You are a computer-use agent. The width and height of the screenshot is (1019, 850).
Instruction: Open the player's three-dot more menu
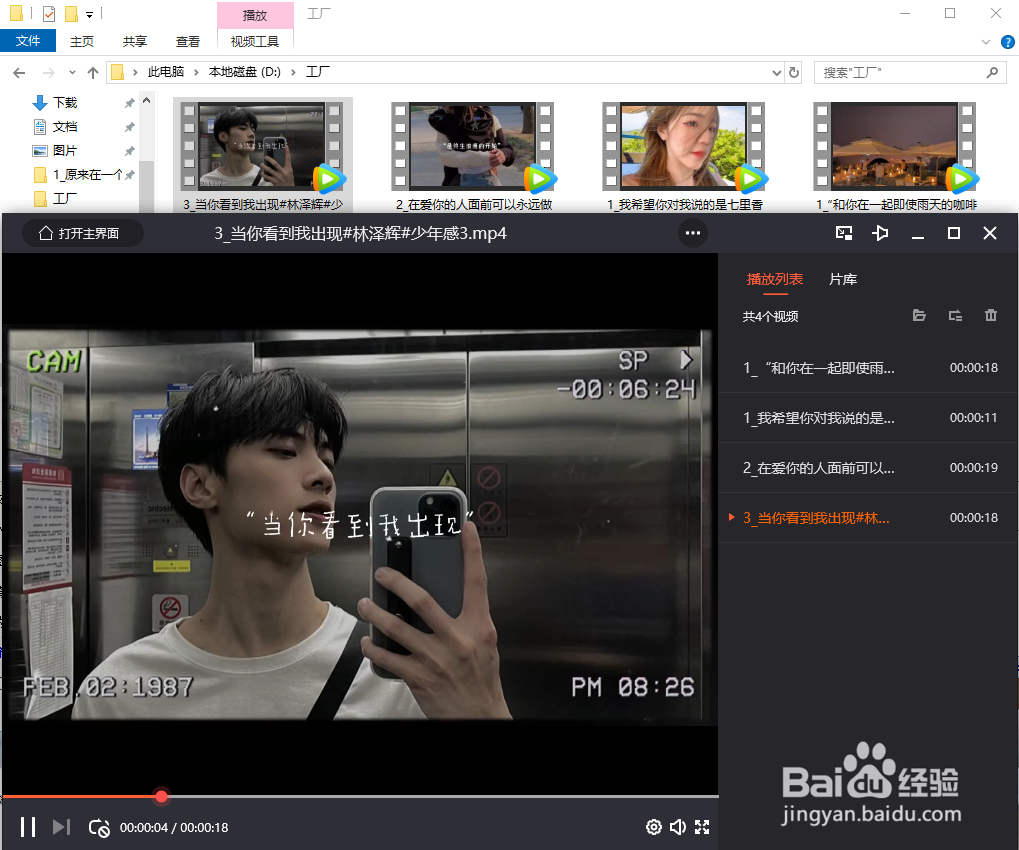693,233
